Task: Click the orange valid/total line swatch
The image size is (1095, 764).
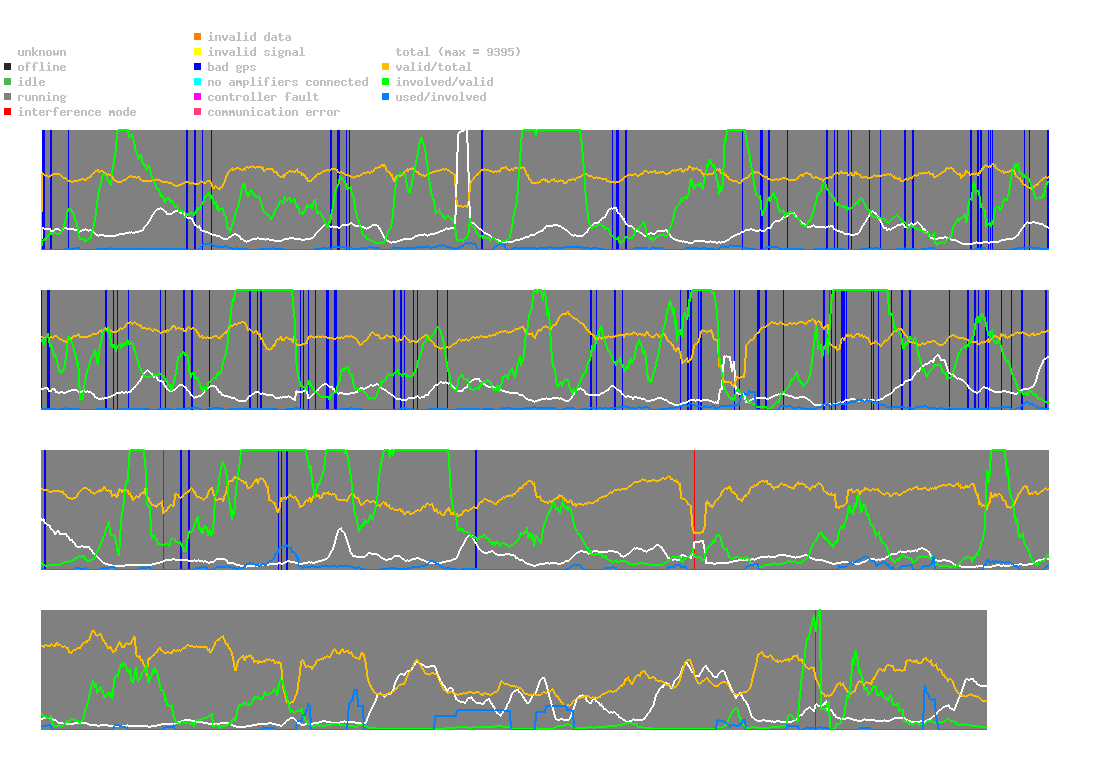Action: (x=385, y=67)
